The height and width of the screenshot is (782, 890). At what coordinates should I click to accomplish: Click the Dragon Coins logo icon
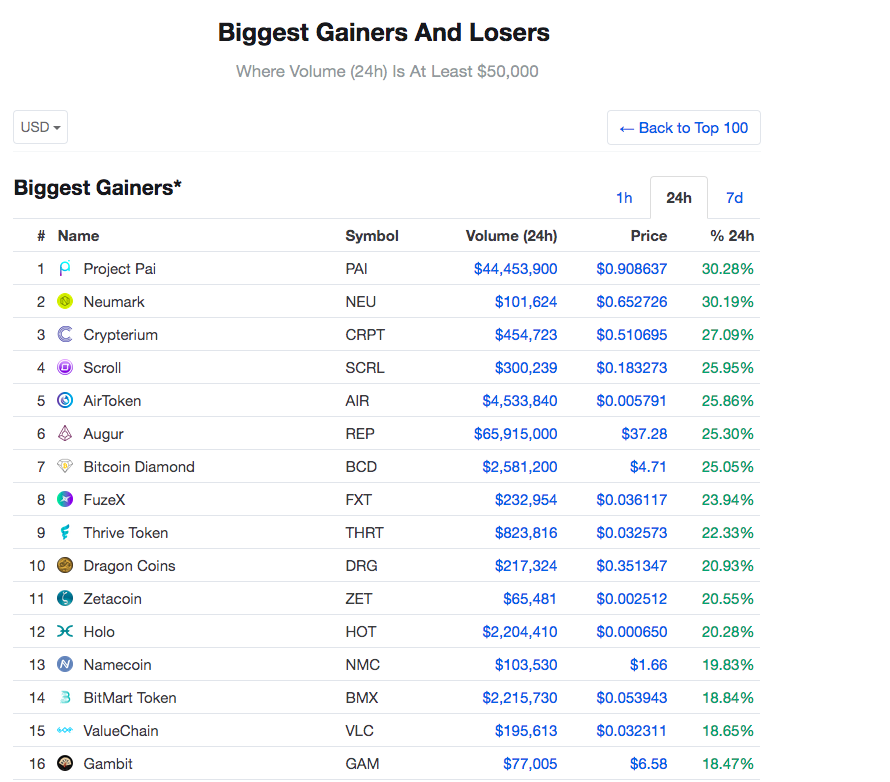coord(65,565)
